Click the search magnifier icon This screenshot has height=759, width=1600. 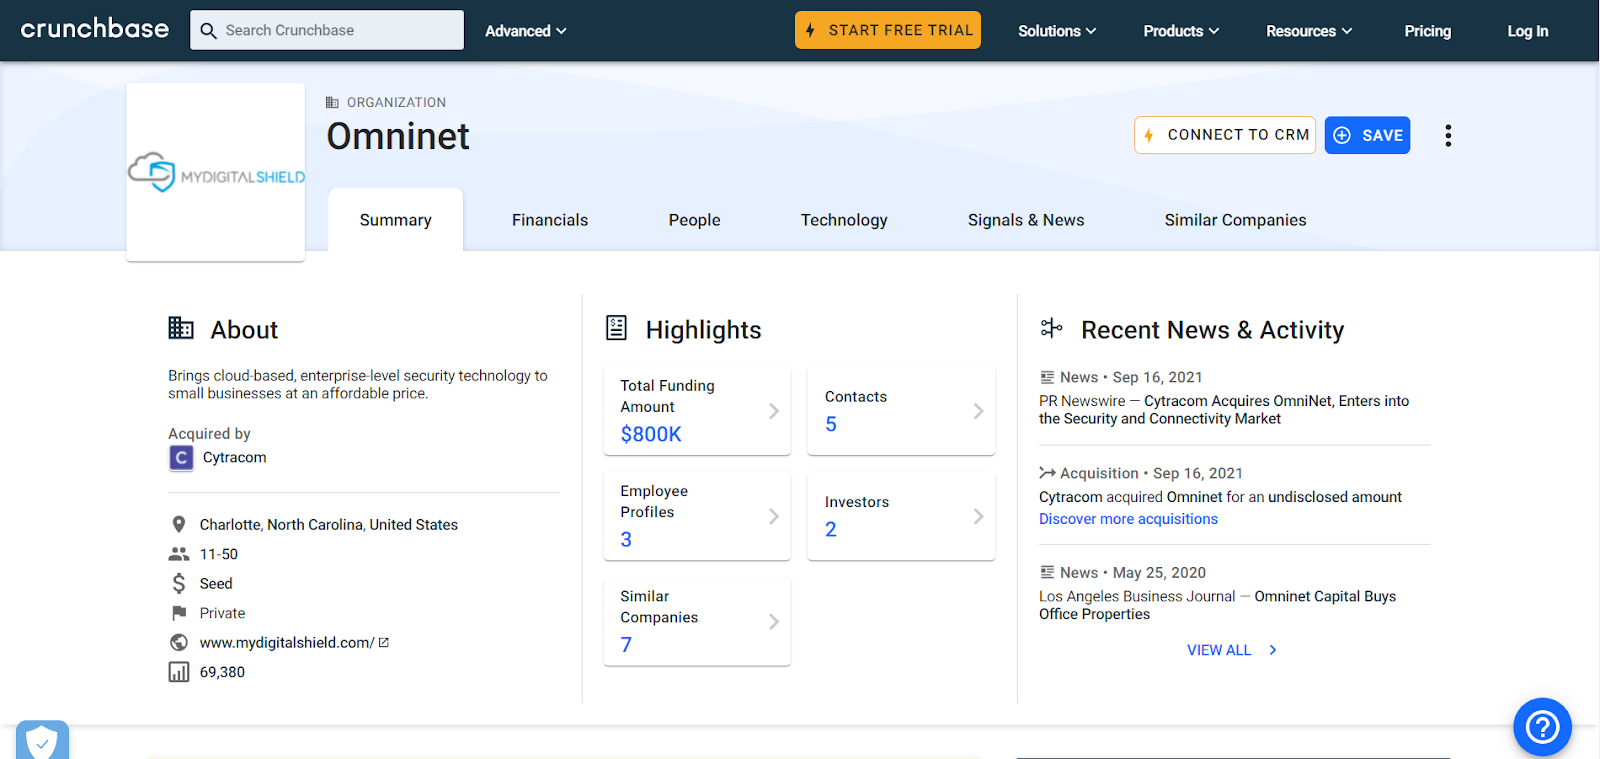(208, 31)
